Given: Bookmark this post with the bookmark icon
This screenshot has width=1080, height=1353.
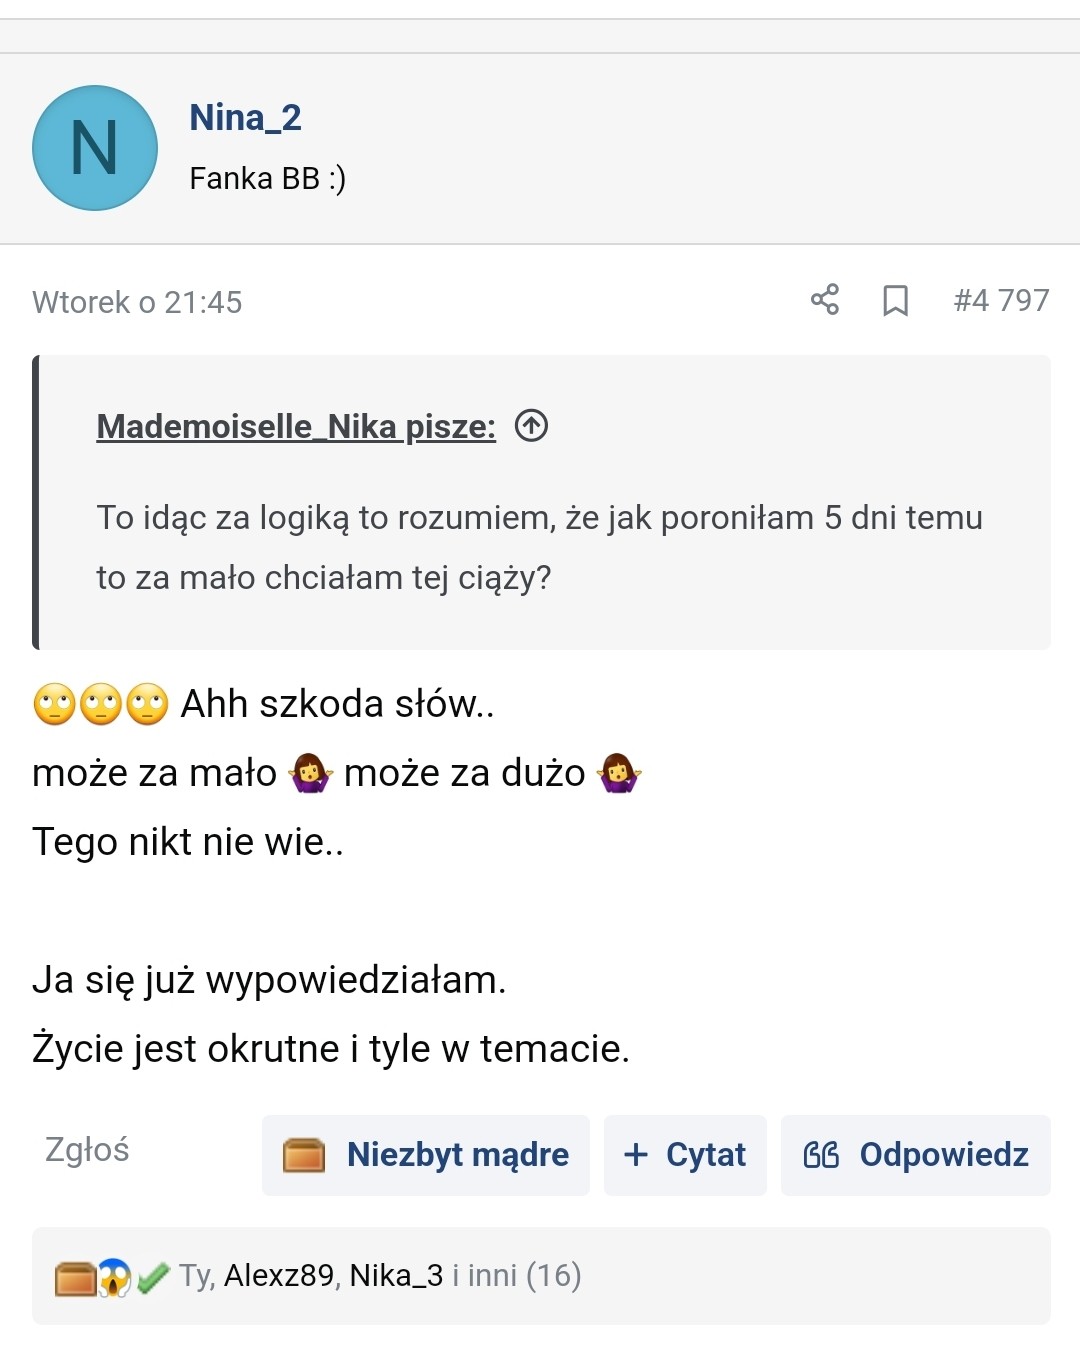Looking at the screenshot, I should click(x=895, y=300).
